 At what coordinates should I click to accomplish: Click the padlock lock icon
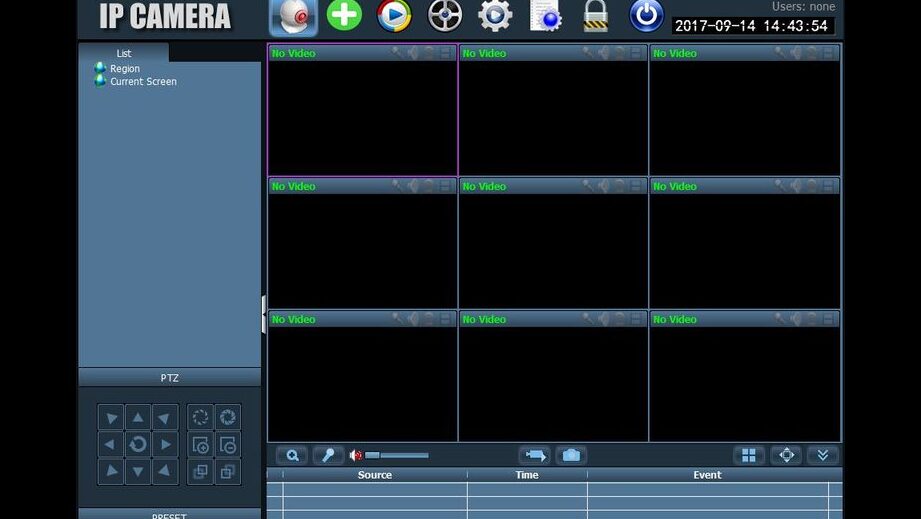[596, 16]
